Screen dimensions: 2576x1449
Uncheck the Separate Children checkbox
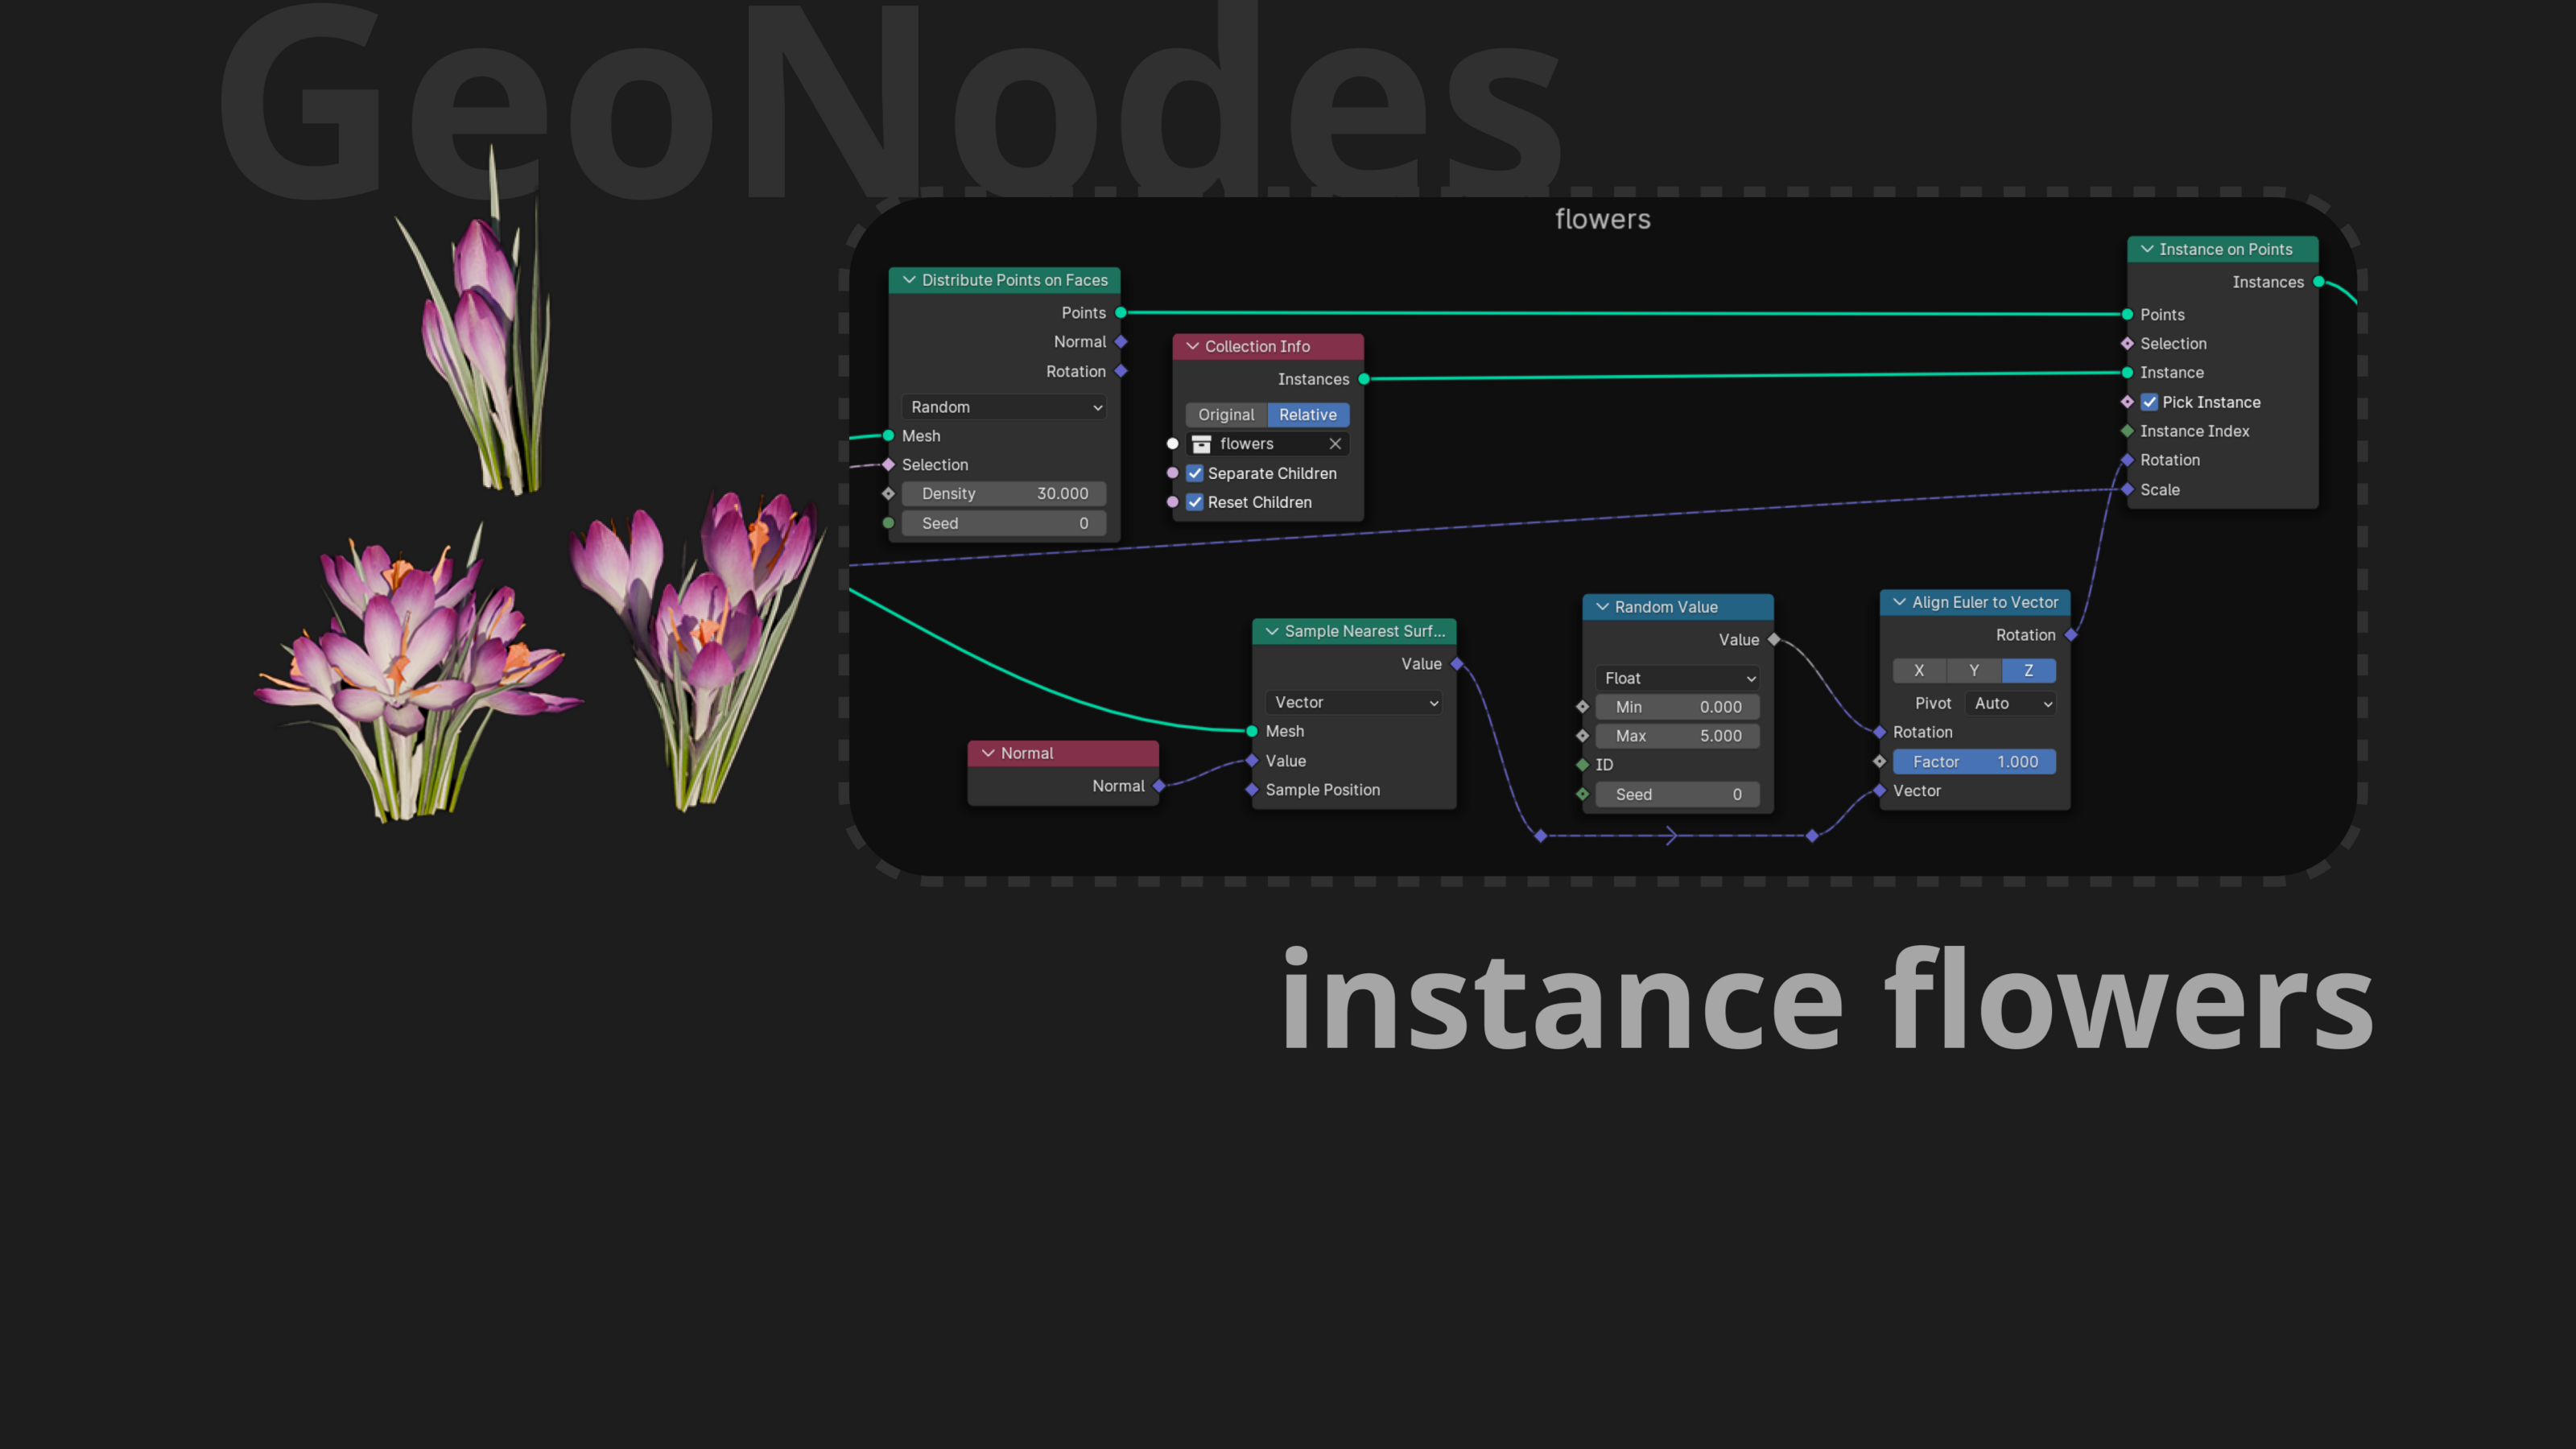click(1195, 473)
